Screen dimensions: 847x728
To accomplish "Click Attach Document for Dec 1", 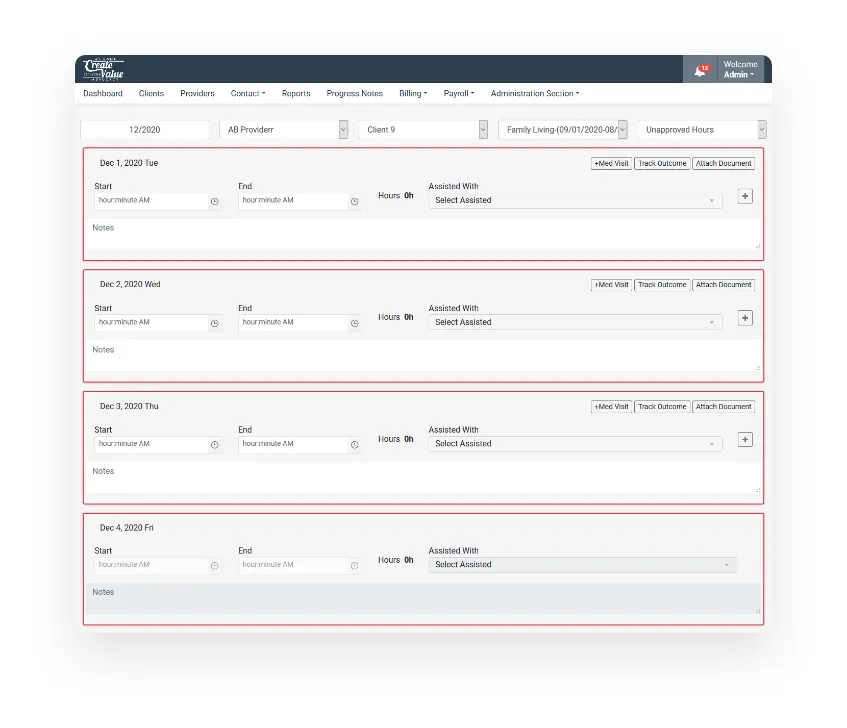I will 723,163.
